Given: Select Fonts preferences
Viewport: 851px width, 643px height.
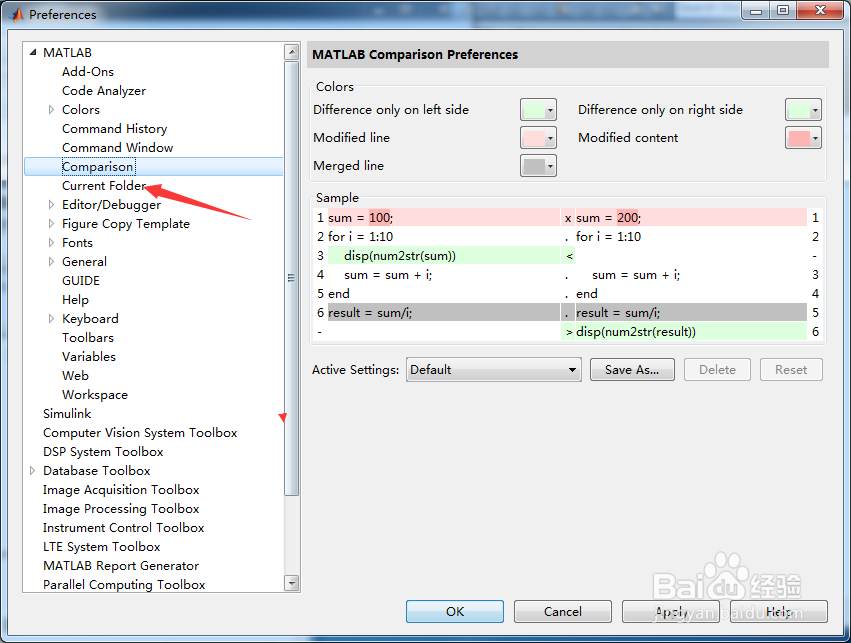Looking at the screenshot, I should [77, 243].
